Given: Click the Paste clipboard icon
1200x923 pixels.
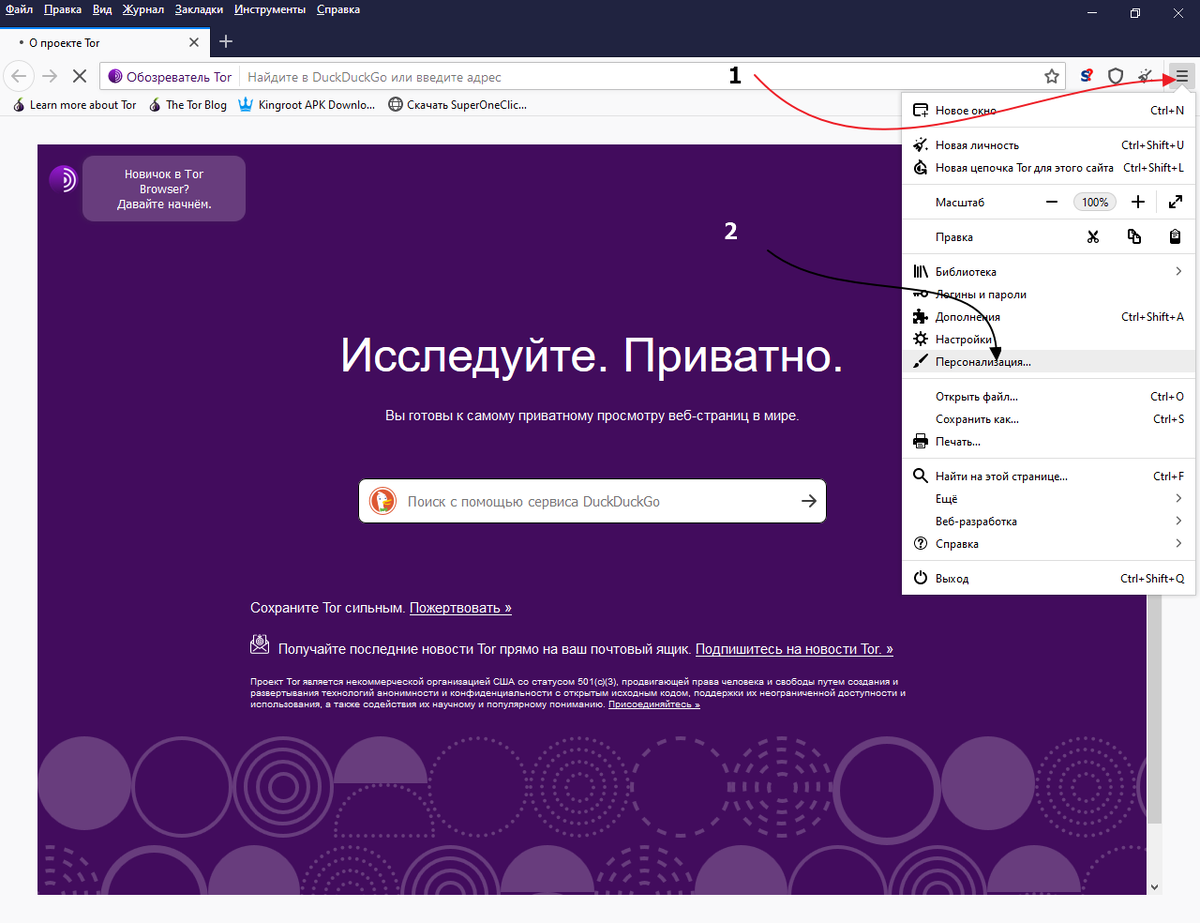Looking at the screenshot, I should pos(1175,237).
